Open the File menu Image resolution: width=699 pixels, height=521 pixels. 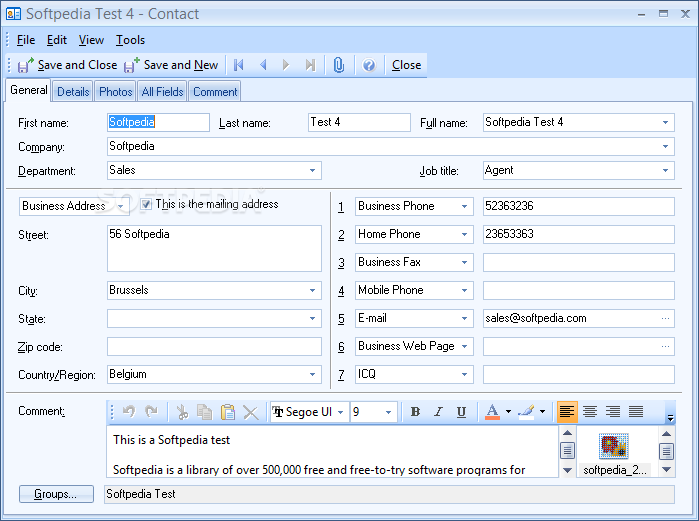[26, 40]
